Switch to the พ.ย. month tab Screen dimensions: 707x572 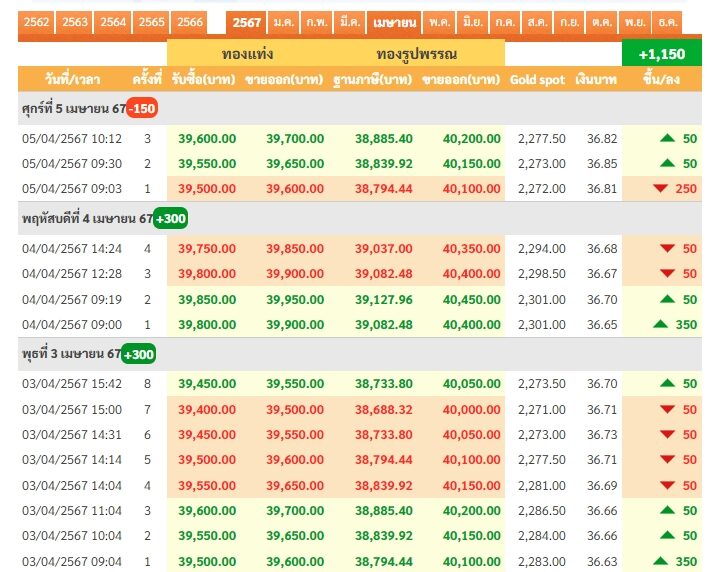(635, 22)
